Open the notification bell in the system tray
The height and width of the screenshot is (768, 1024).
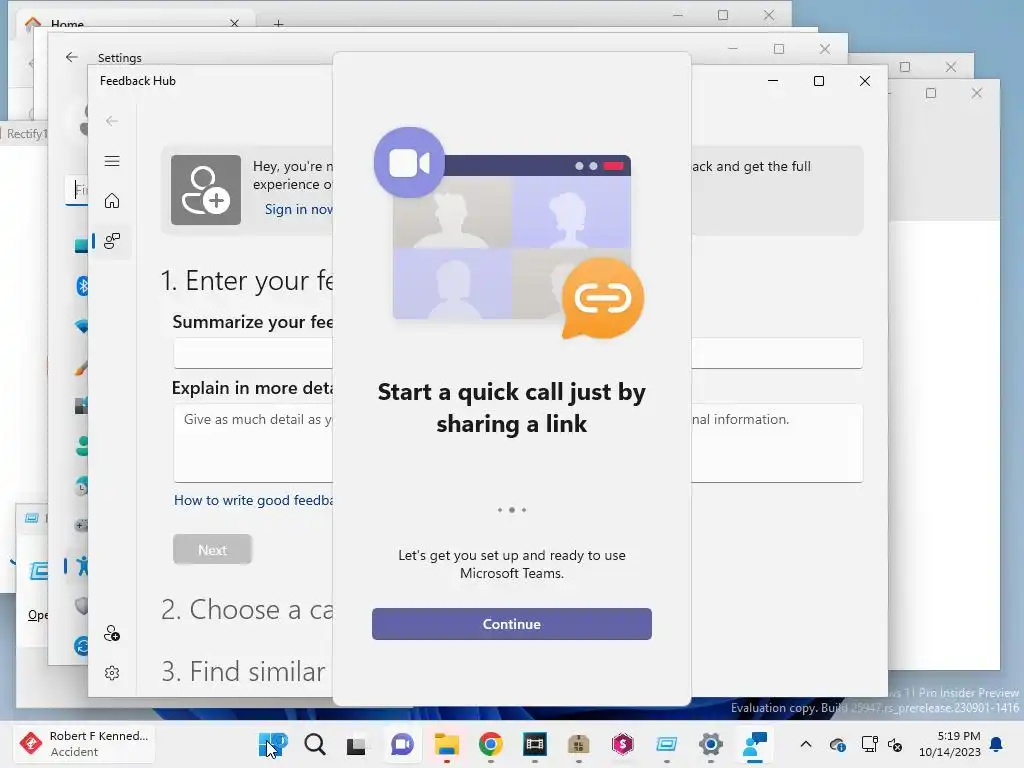(x=997, y=744)
